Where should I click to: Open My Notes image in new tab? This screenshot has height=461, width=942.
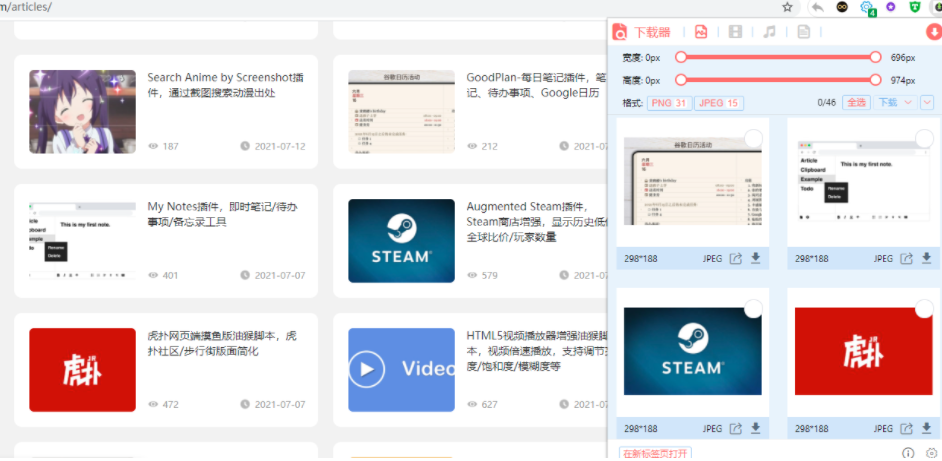(907, 258)
